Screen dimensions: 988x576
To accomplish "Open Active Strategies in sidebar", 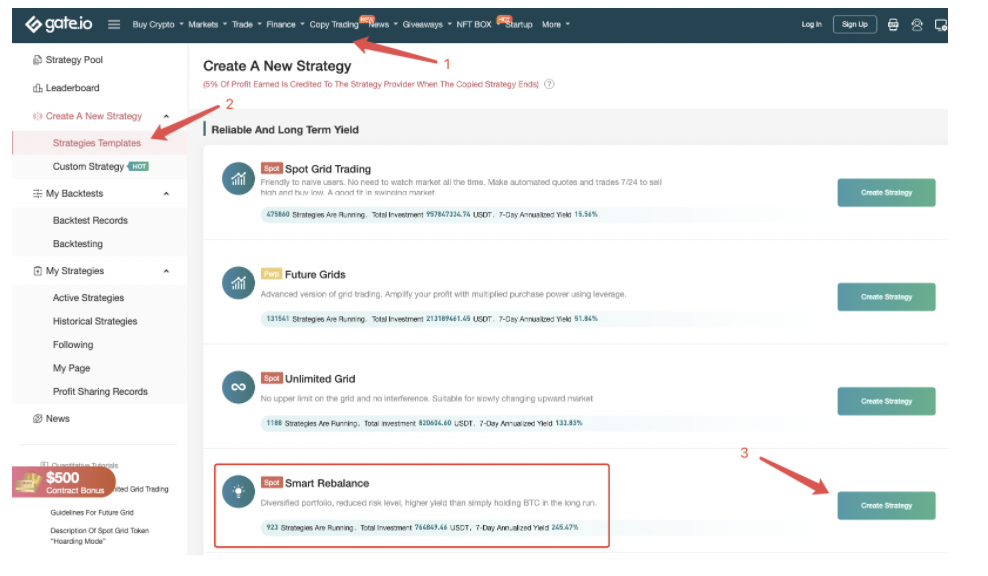I will [x=88, y=298].
